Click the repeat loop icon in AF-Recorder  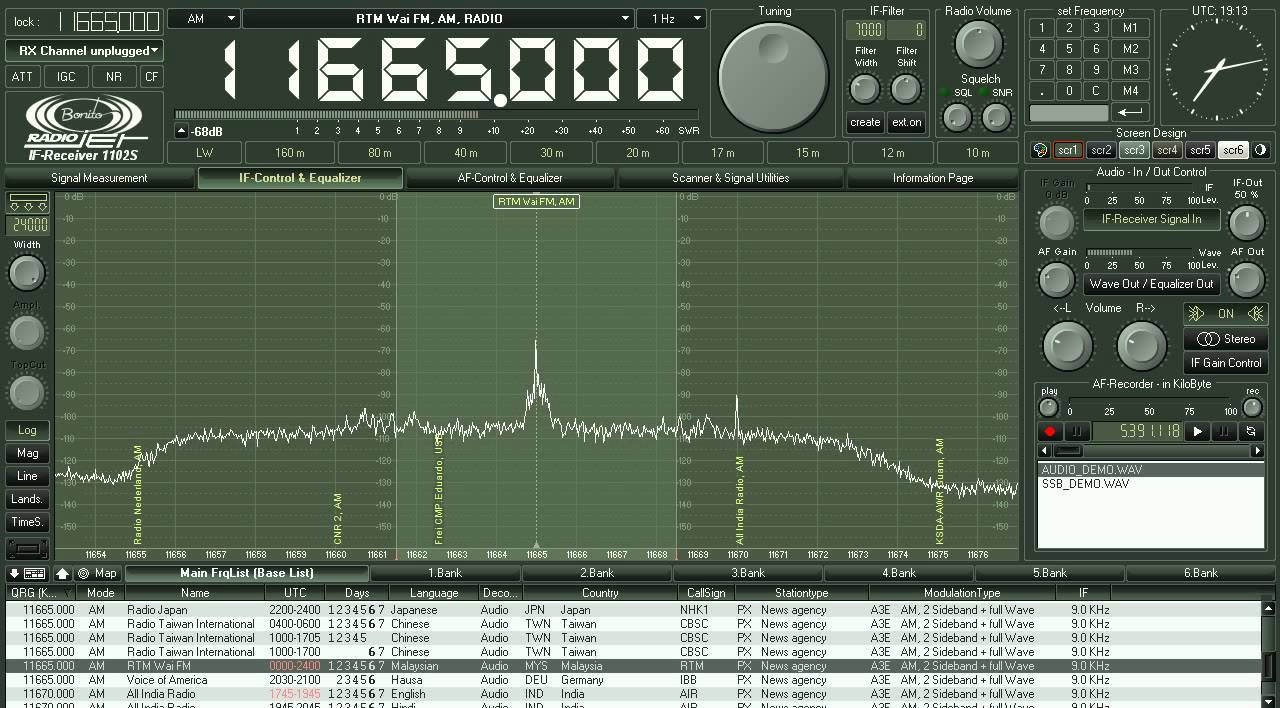coord(1250,432)
